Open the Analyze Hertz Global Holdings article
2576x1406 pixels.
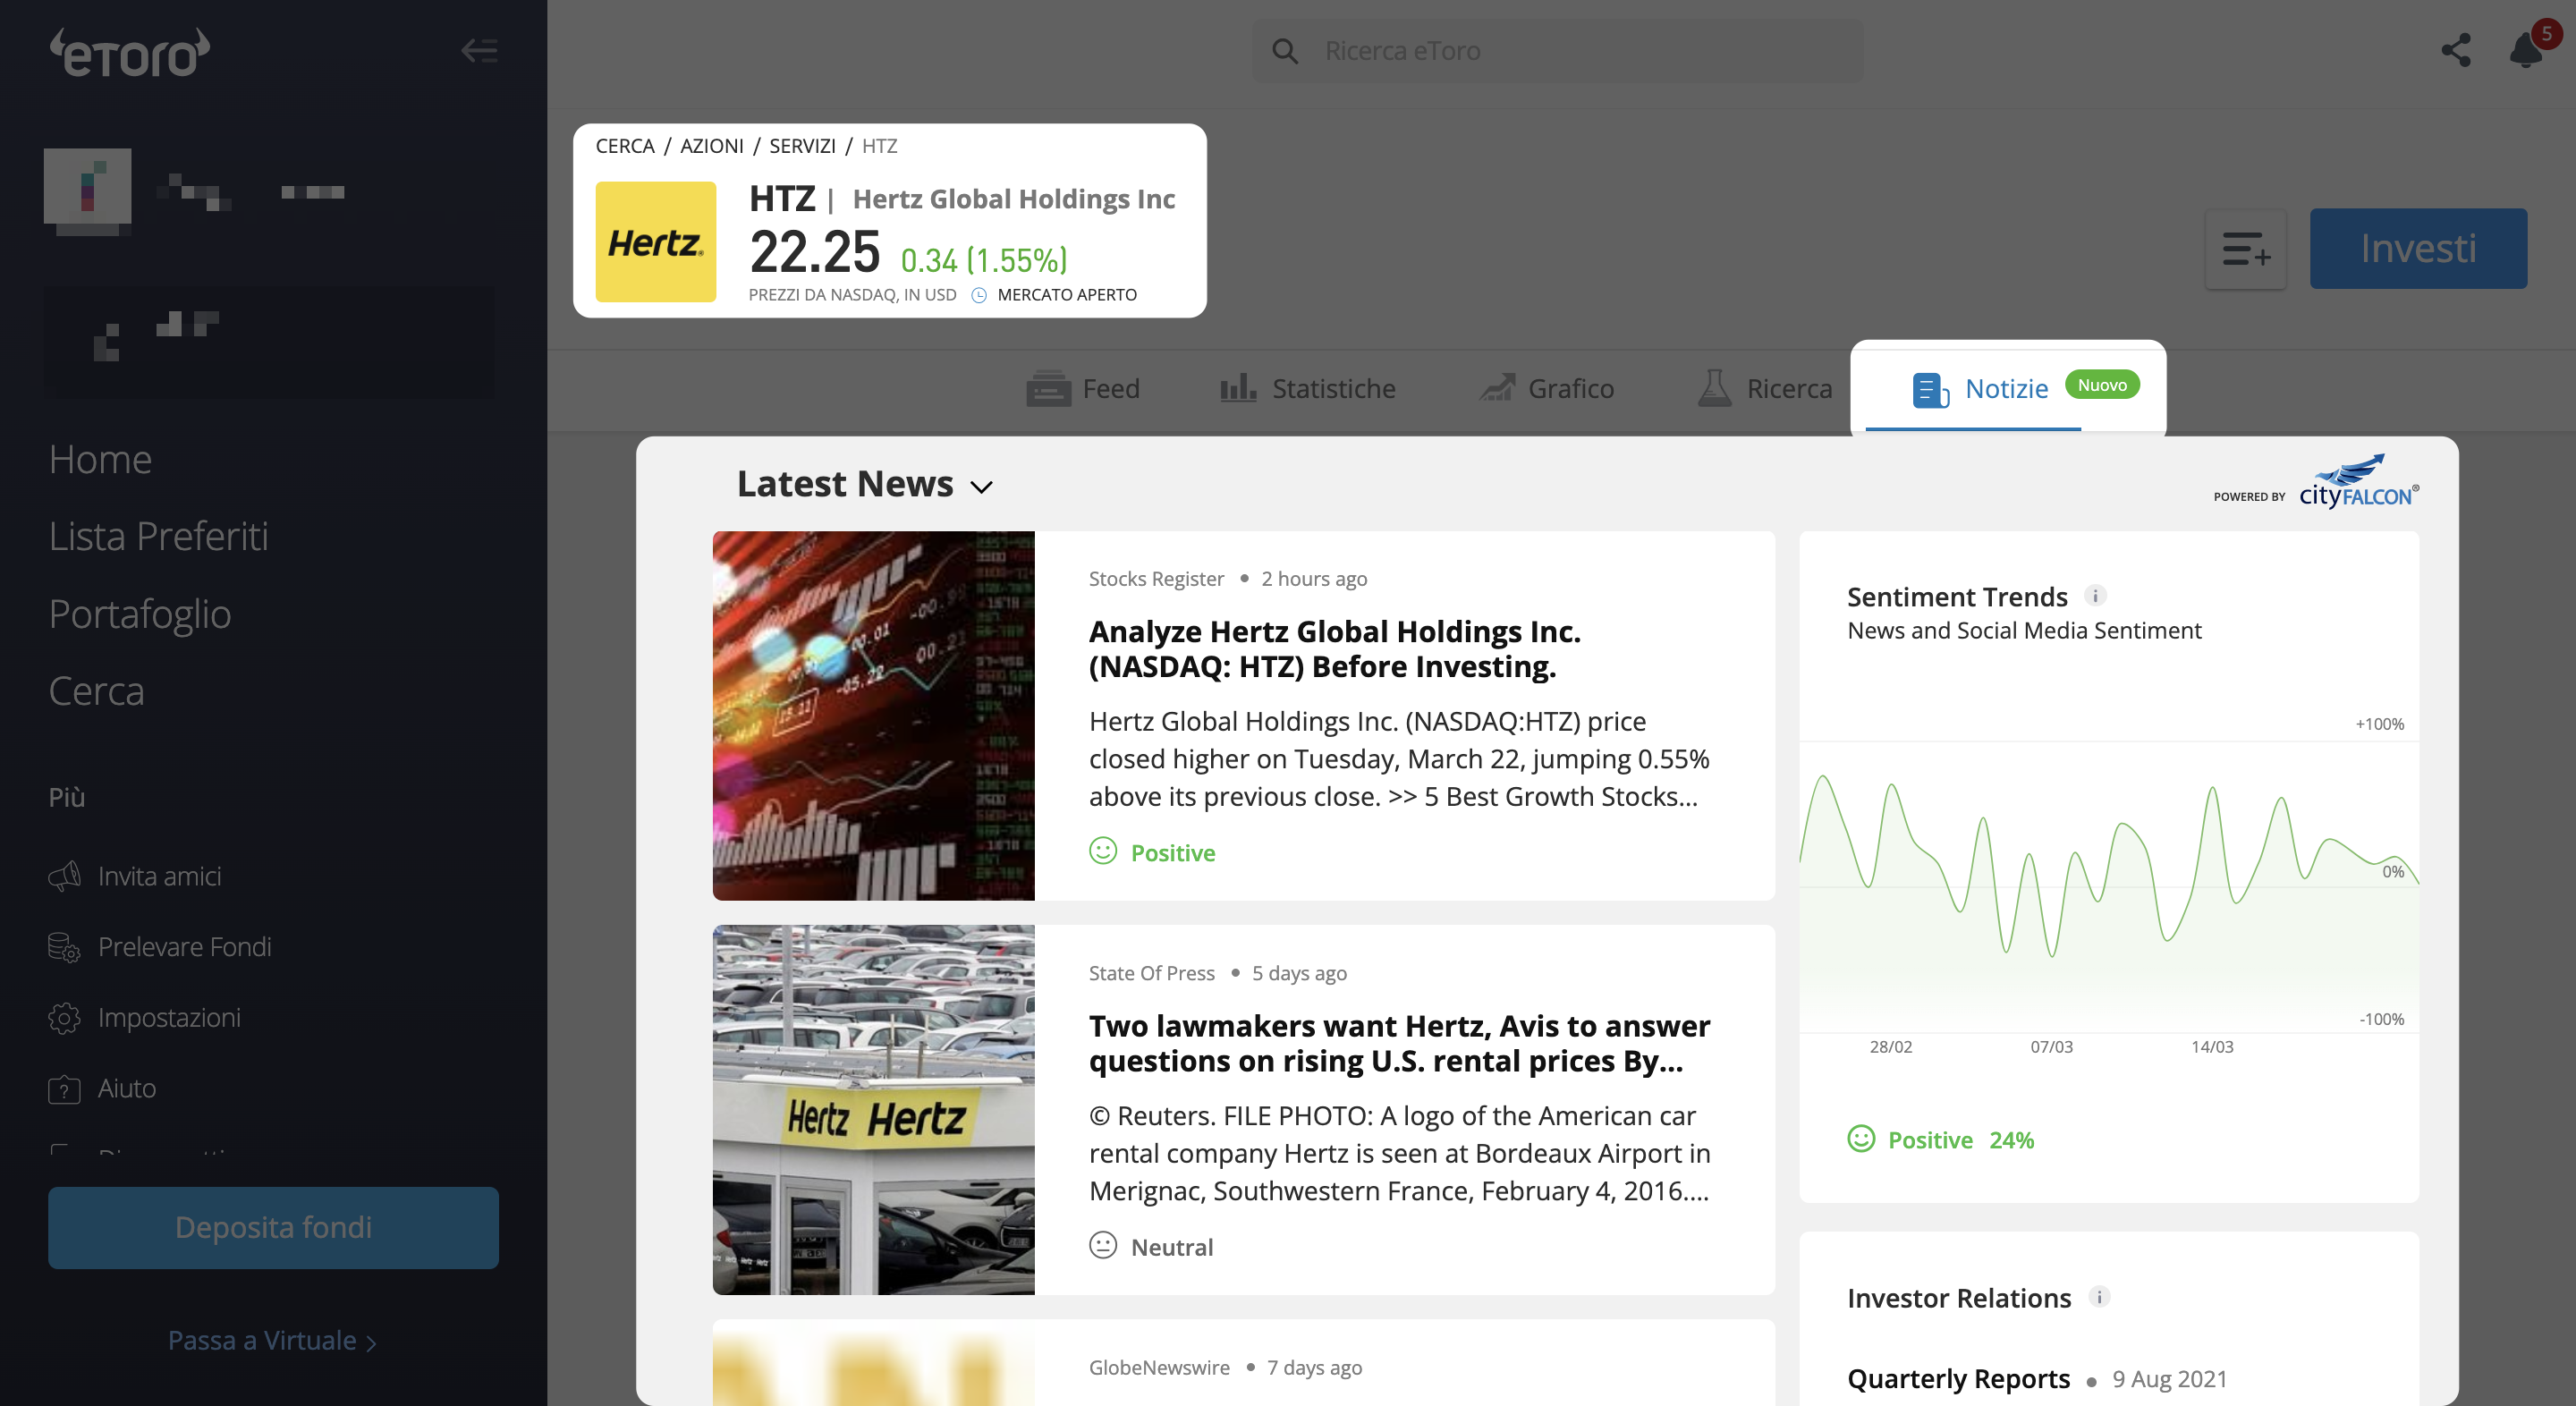pos(1335,649)
